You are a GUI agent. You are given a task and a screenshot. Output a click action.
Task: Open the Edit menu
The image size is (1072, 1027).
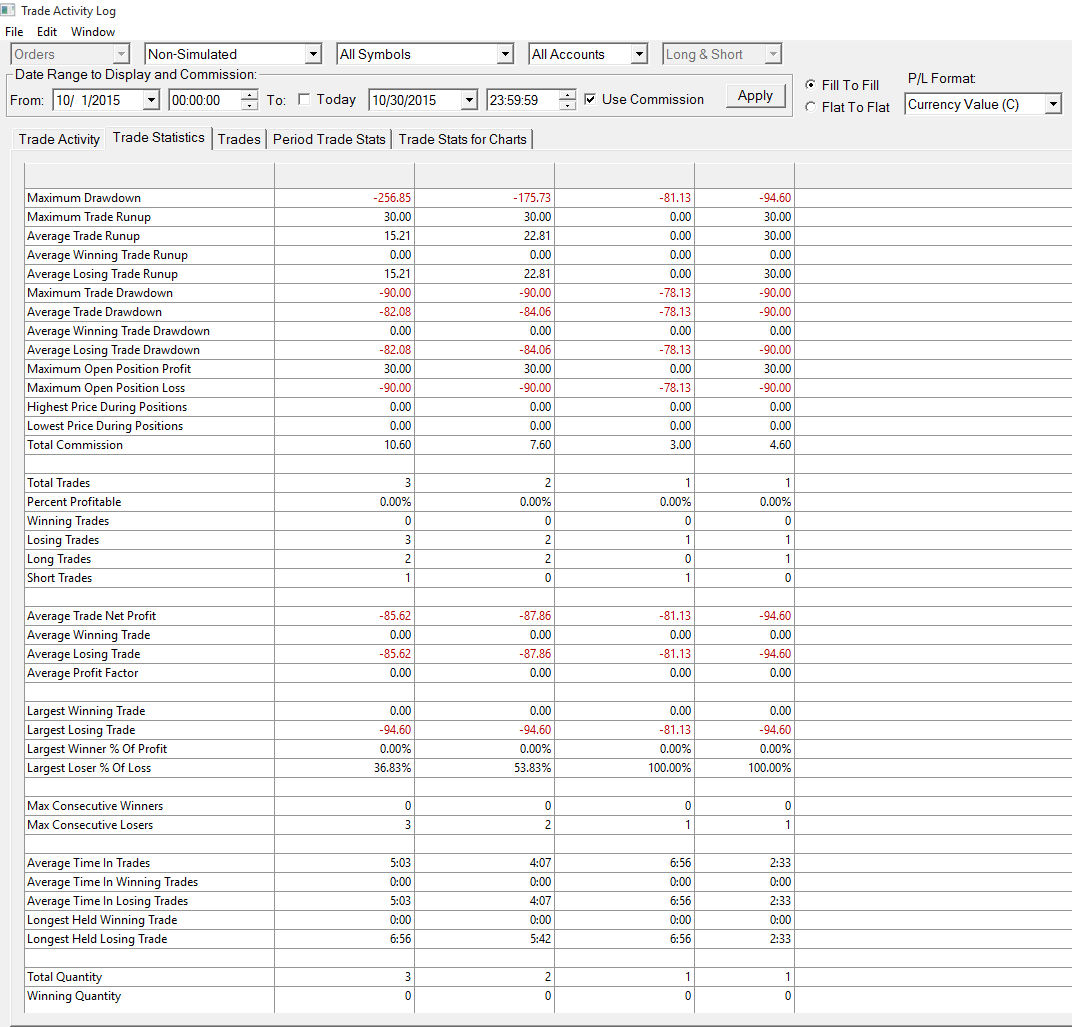tap(46, 32)
